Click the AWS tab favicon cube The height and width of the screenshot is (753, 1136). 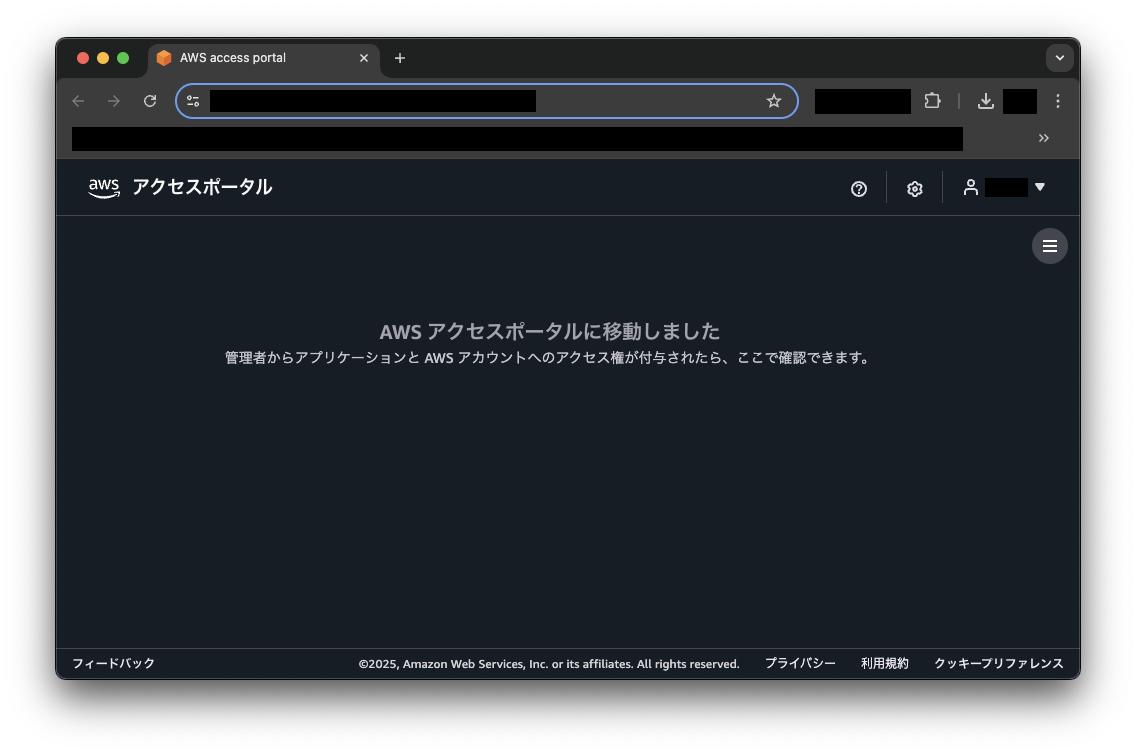click(164, 58)
